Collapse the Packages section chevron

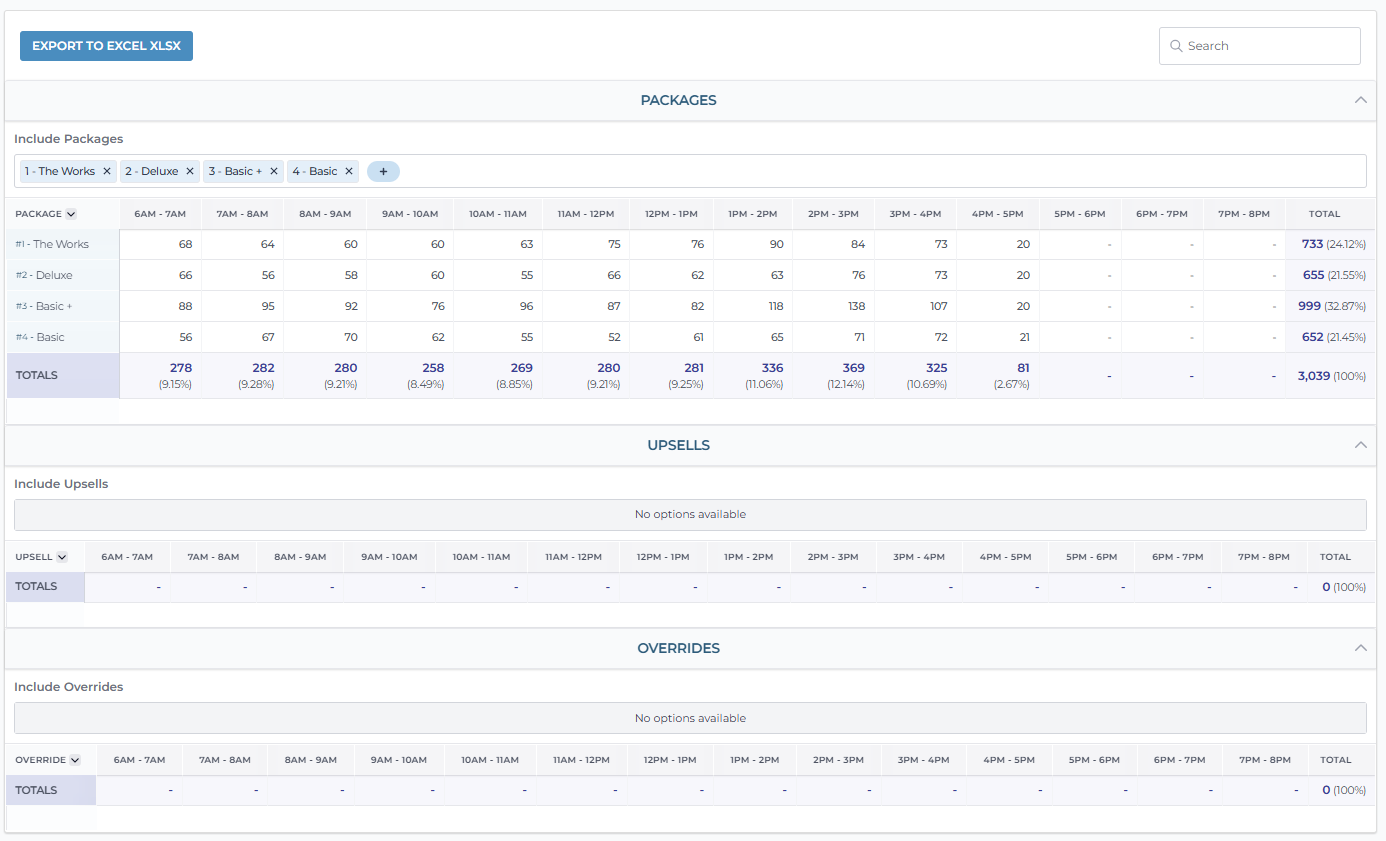[1360, 100]
